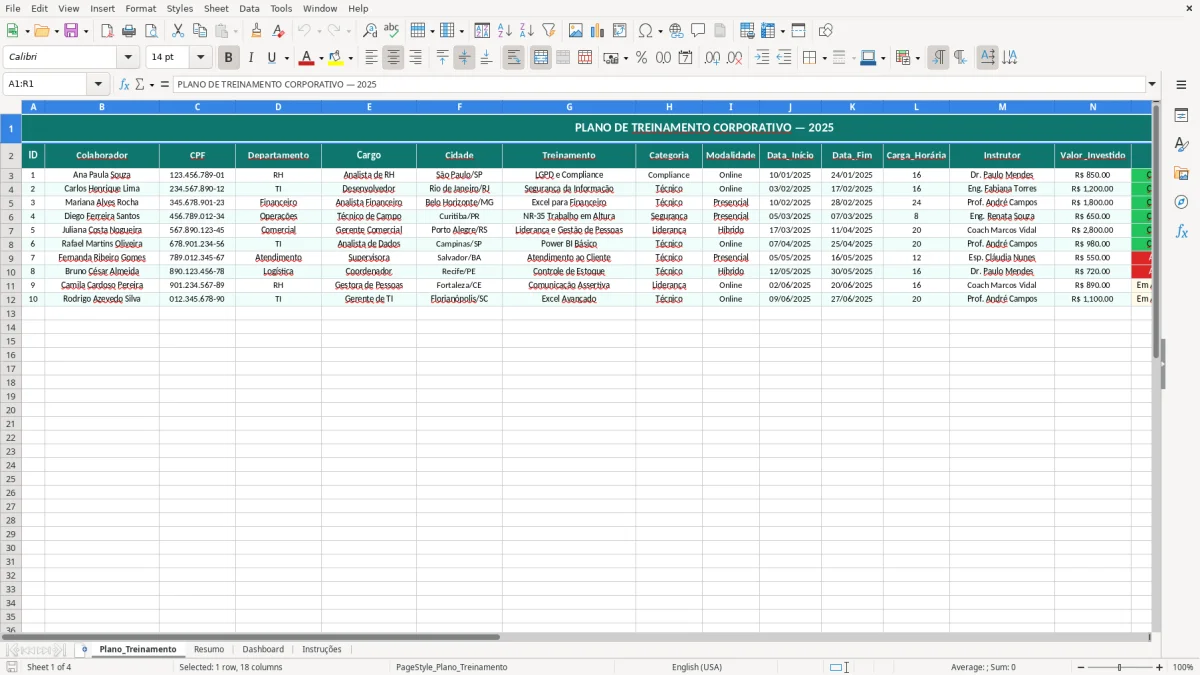
Task: Toggle Merge and Center Cells
Action: pos(541,58)
